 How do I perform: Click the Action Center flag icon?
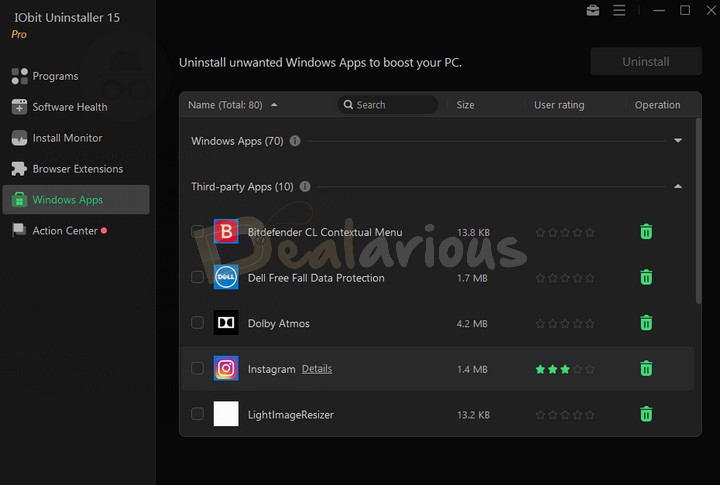pyautogui.click(x=19, y=230)
